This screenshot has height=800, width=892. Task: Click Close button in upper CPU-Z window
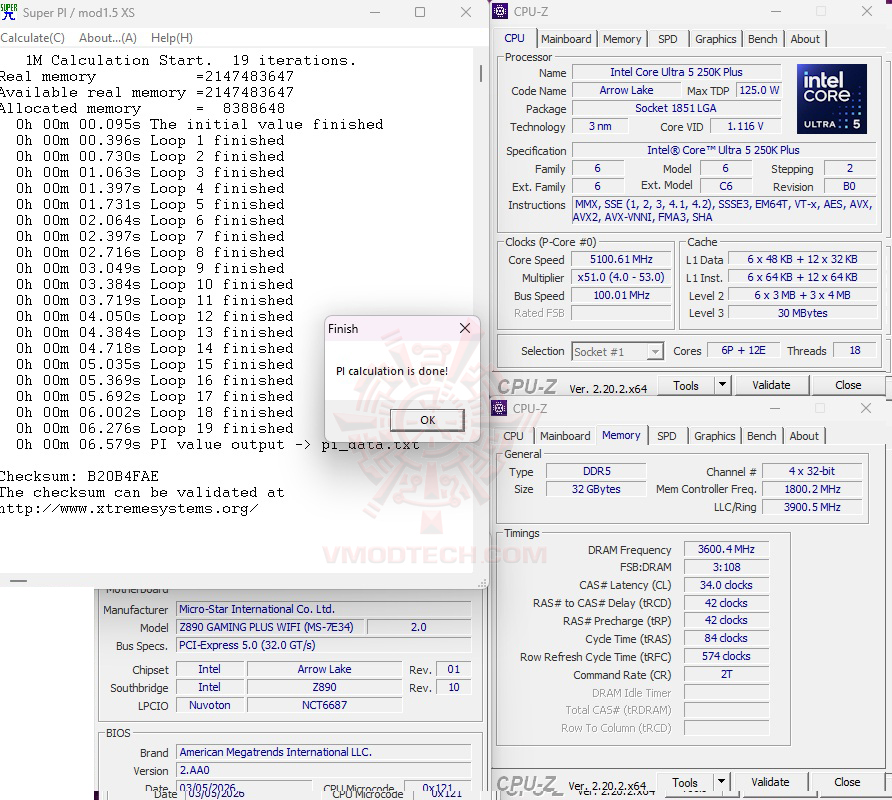point(848,386)
